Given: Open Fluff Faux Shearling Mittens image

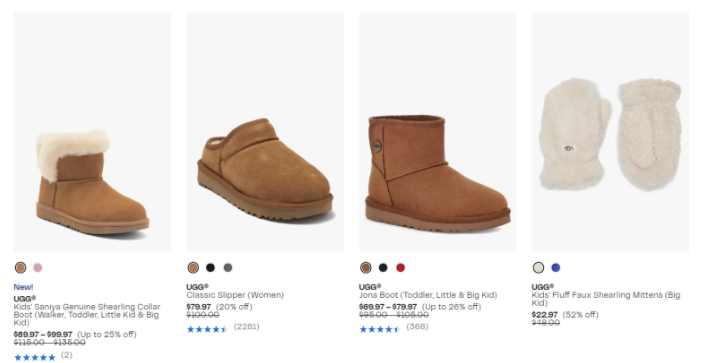Looking at the screenshot, I should point(610,132).
